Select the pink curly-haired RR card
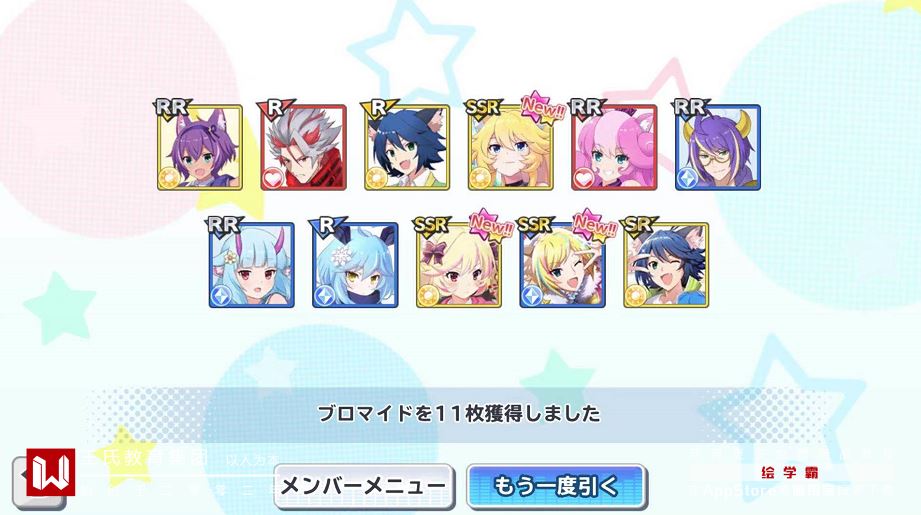Image resolution: width=921 pixels, height=515 pixels. tap(614, 147)
